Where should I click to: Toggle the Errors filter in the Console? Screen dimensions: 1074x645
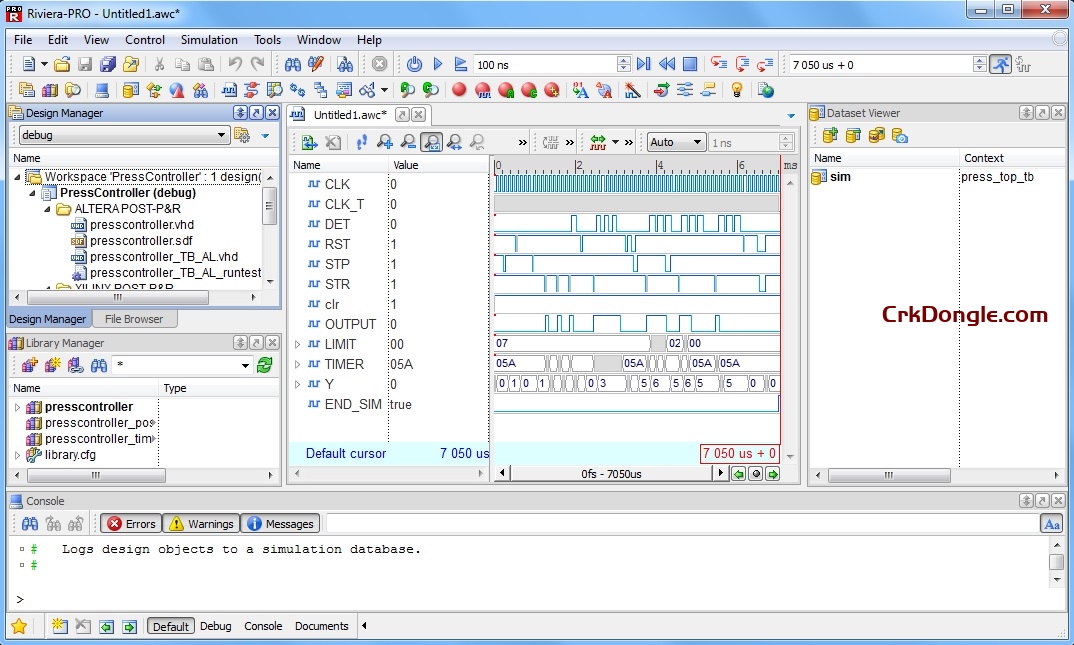130,523
